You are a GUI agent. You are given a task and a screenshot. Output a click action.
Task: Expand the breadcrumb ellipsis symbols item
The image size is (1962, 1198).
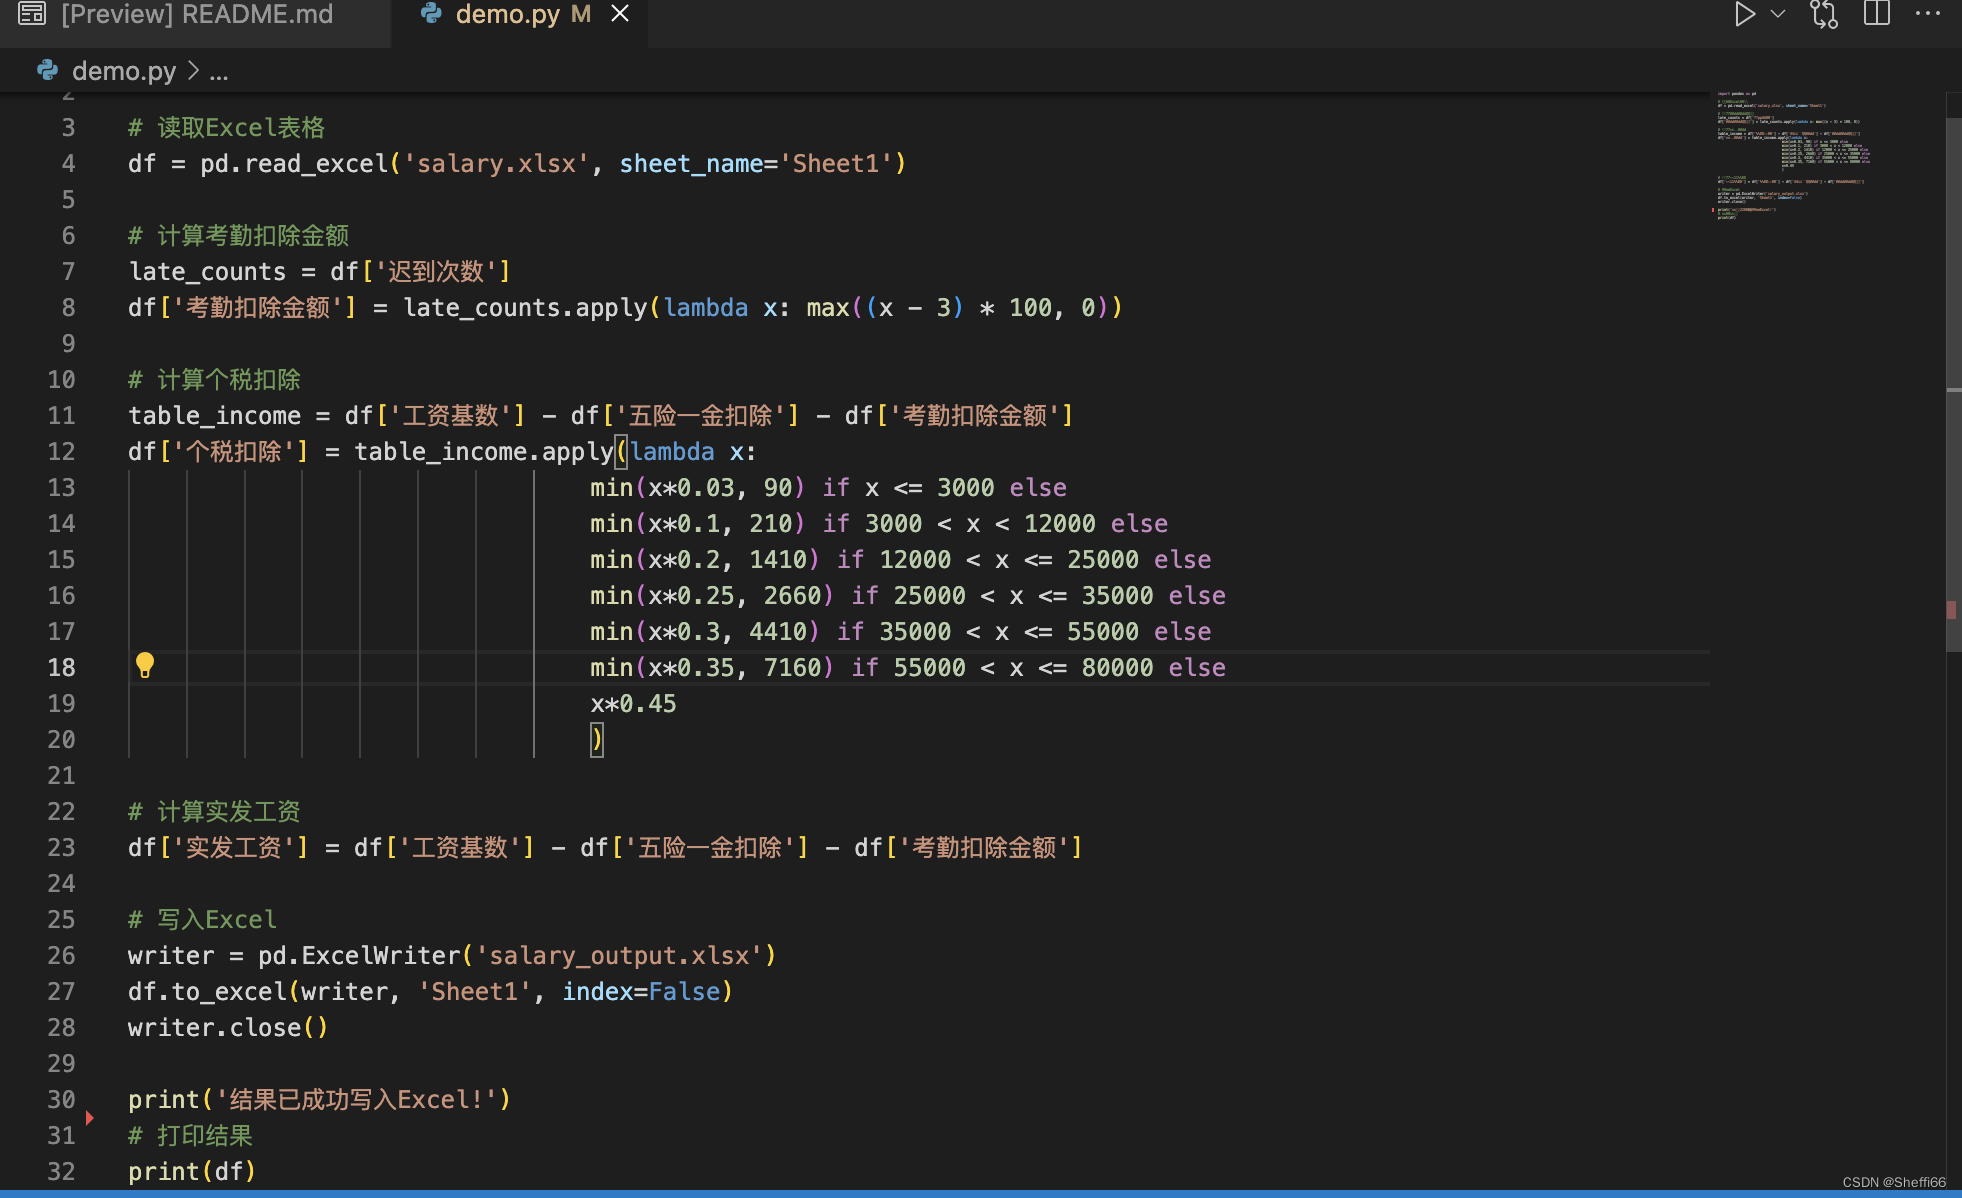219,71
